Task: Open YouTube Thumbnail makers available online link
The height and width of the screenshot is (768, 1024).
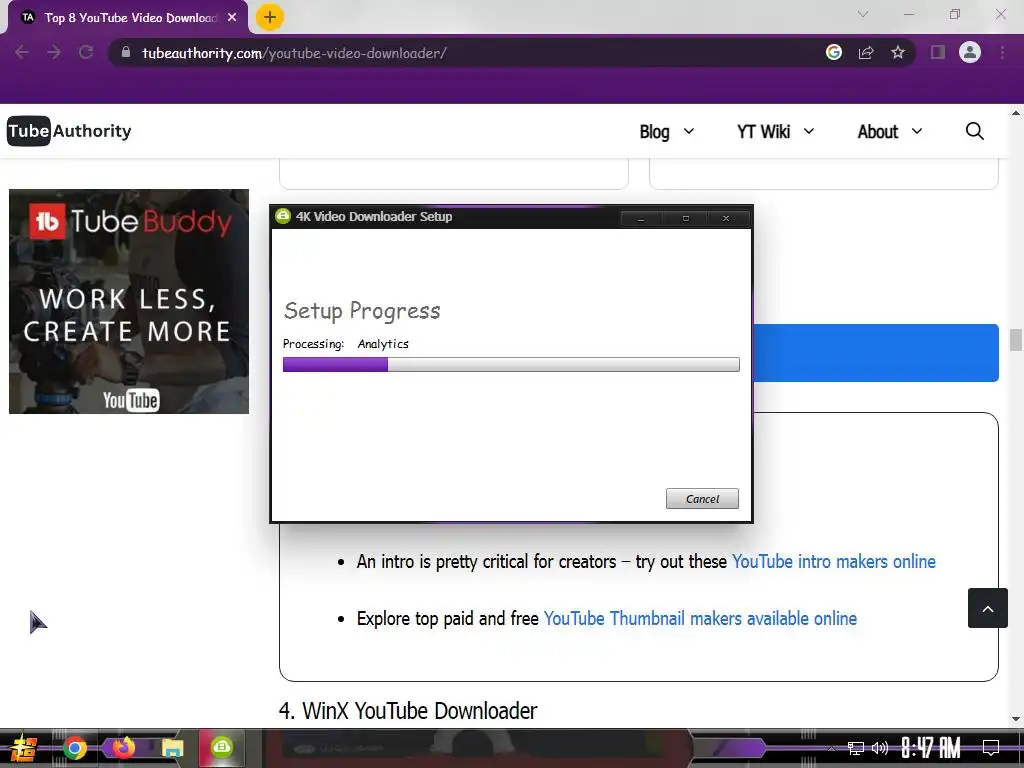Action: [700, 618]
